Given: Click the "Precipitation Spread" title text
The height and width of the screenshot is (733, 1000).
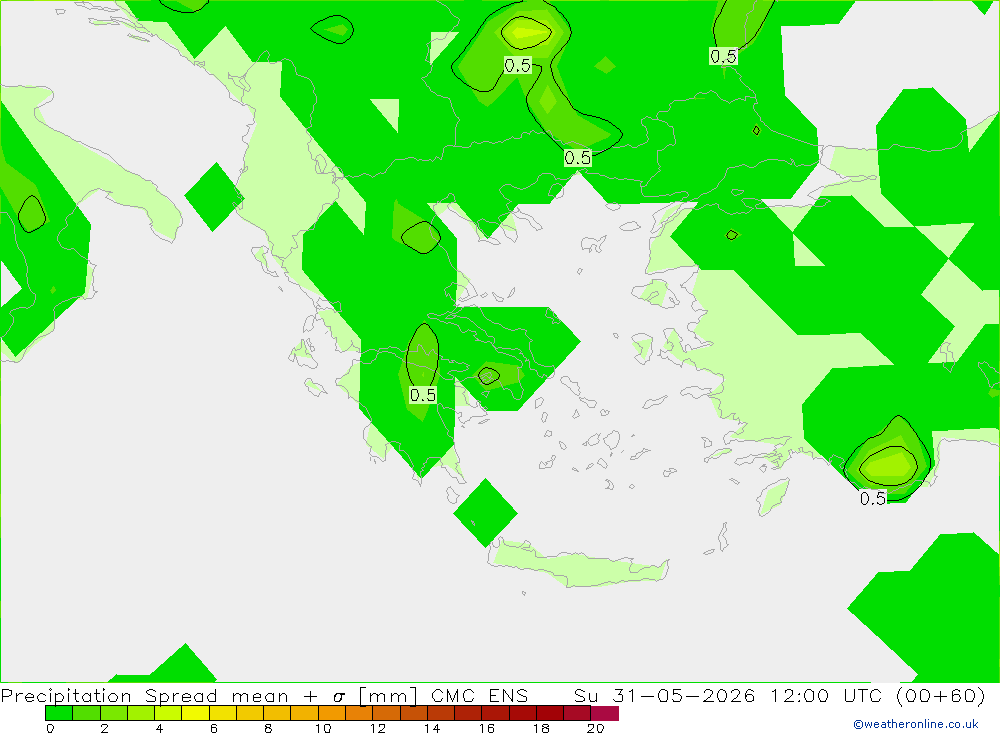Looking at the screenshot, I should [109, 696].
